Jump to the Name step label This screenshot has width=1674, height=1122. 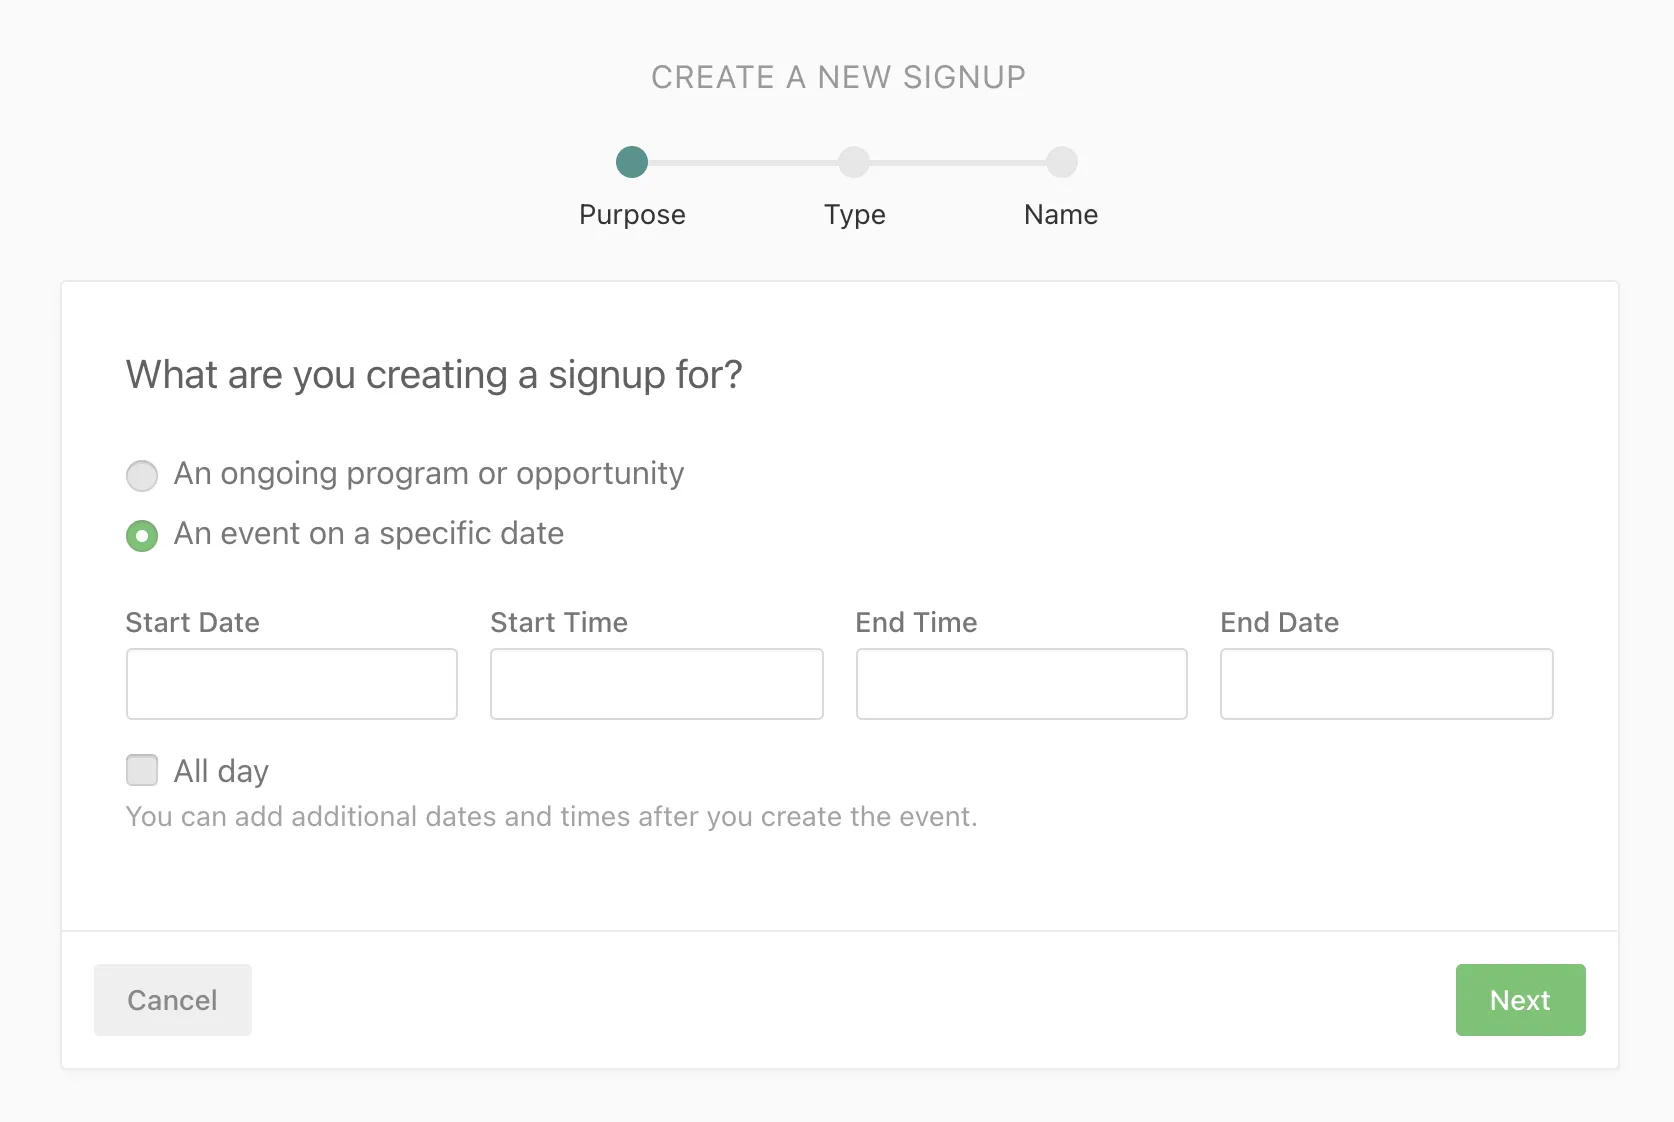point(1061,215)
